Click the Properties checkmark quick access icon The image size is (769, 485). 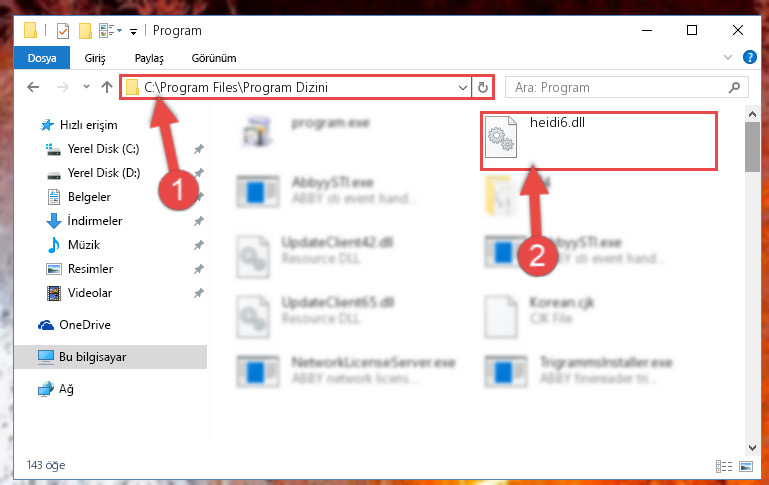click(63, 31)
